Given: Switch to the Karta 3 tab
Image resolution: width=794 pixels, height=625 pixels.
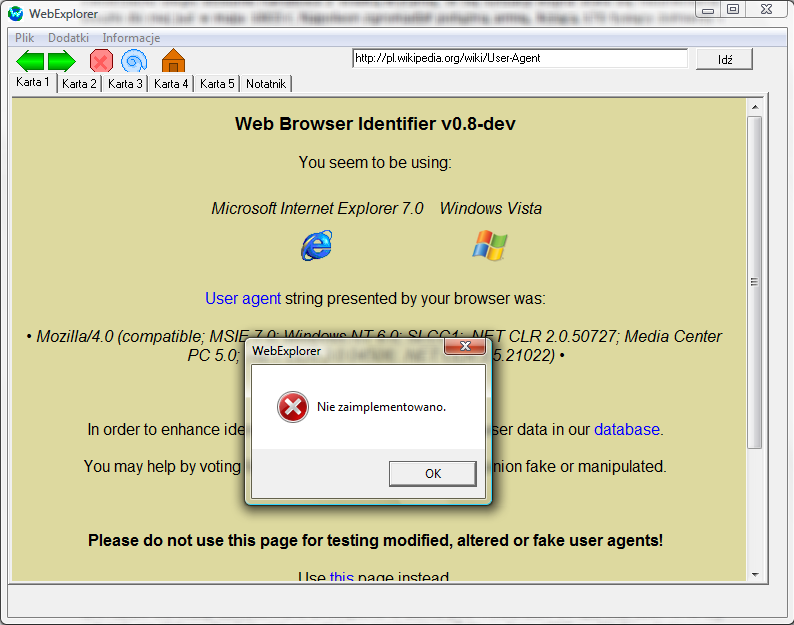Looking at the screenshot, I should (x=125, y=84).
